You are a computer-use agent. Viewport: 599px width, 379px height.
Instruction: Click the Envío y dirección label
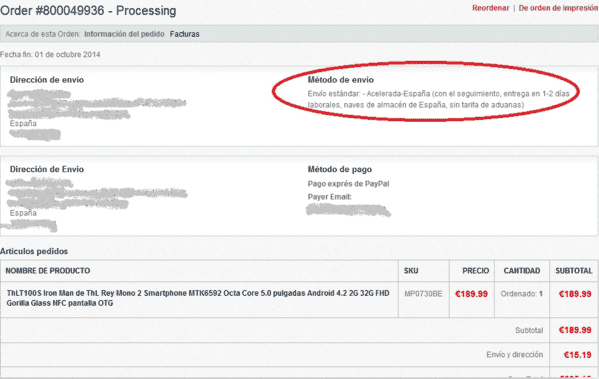click(515, 355)
